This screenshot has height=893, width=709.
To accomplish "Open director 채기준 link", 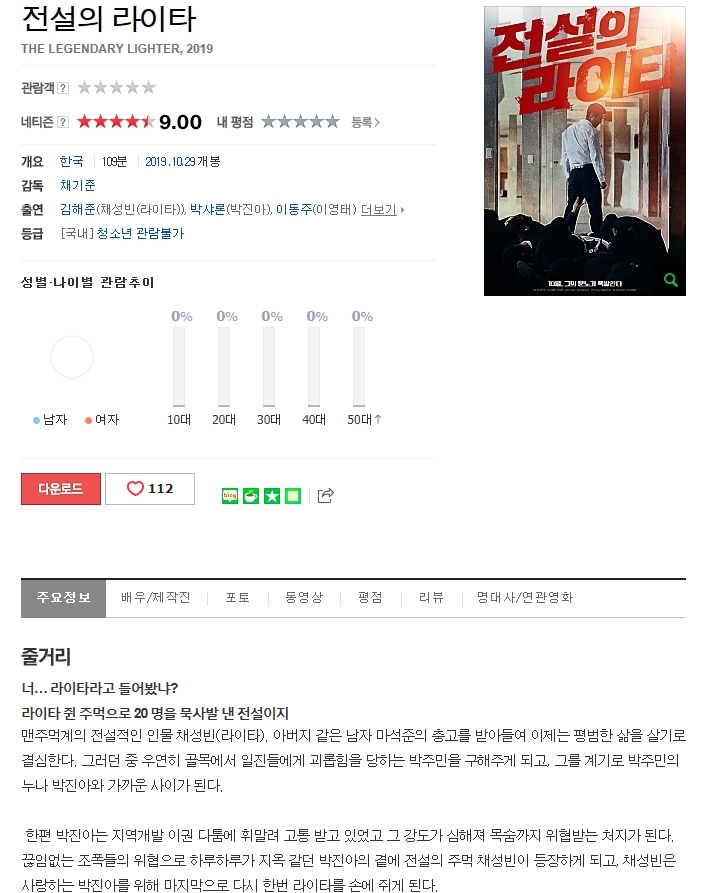I will coord(77,186).
